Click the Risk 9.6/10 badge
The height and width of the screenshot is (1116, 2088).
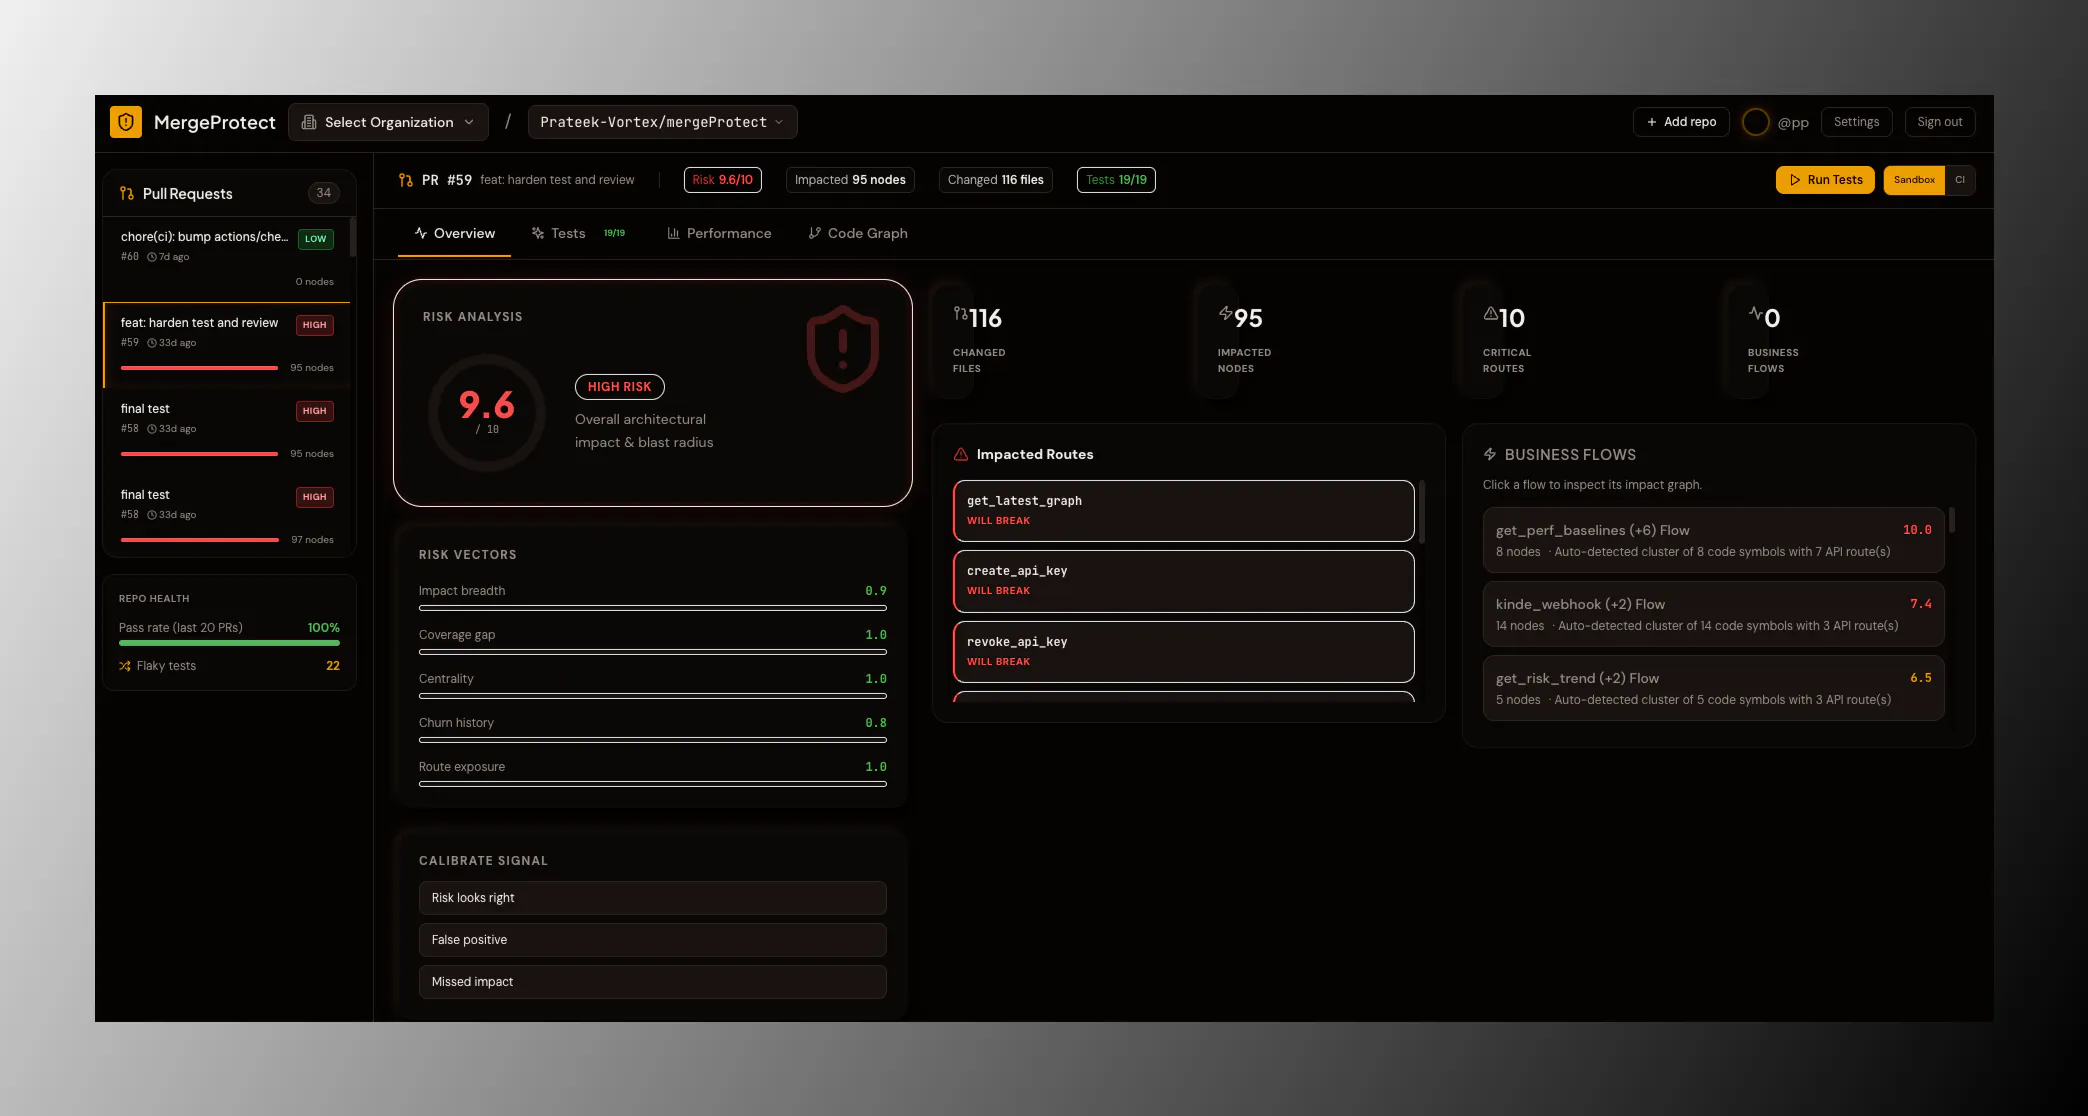[723, 180]
